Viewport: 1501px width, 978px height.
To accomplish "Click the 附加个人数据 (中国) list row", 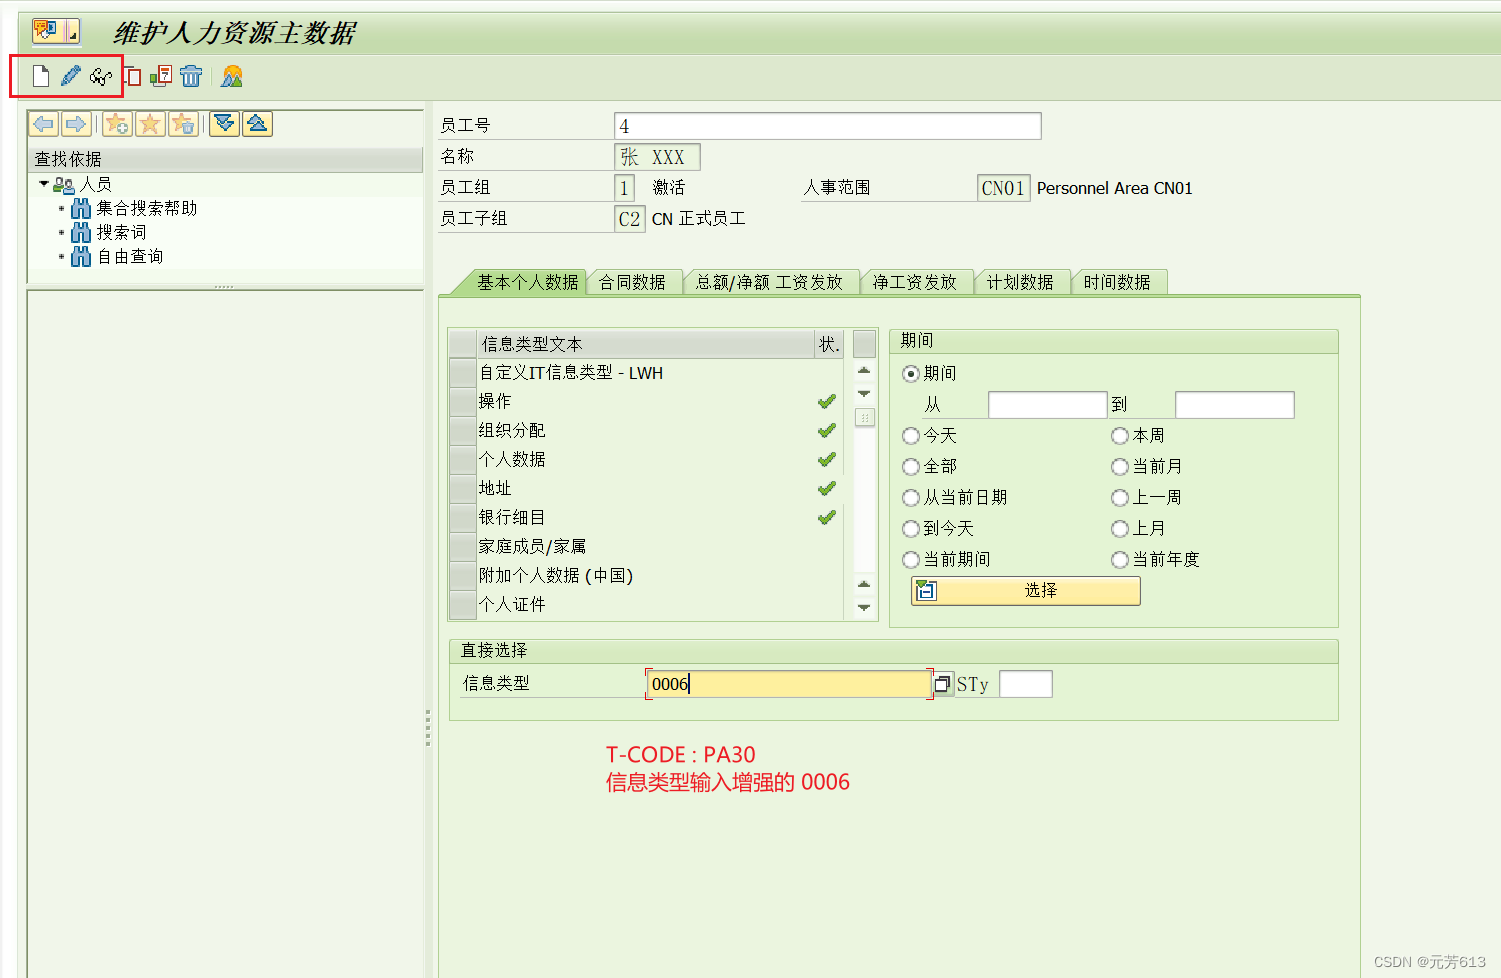I will pos(646,576).
